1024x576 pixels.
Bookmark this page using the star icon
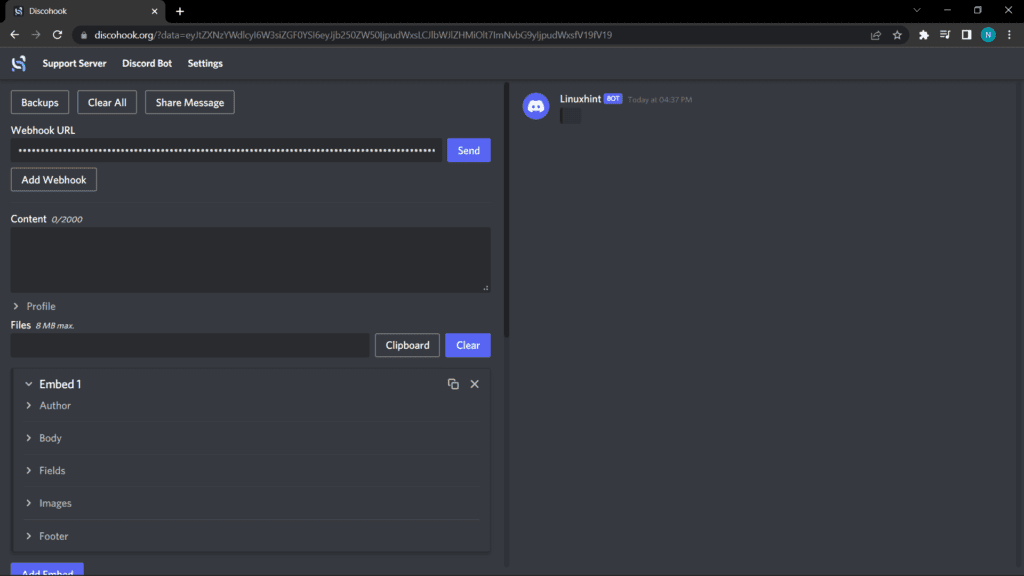pyautogui.click(x=897, y=35)
